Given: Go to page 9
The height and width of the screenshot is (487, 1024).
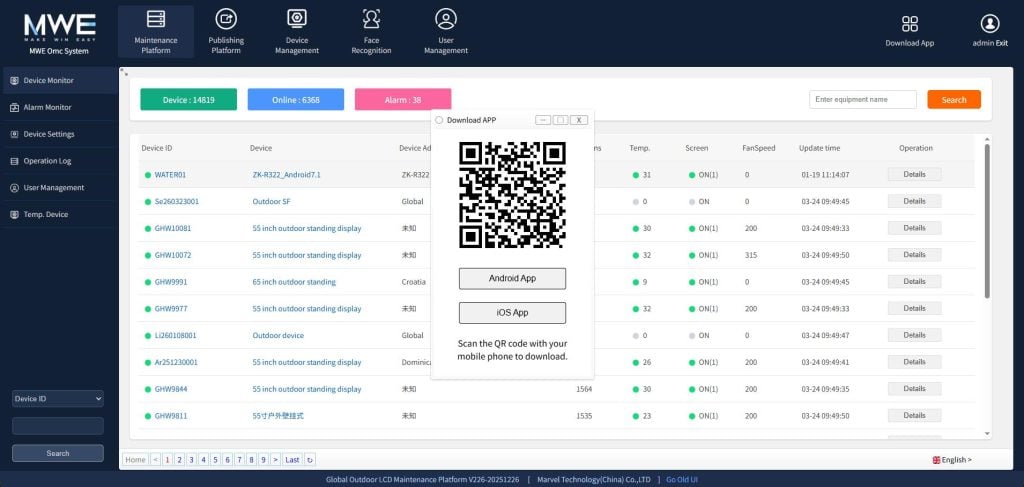Looking at the screenshot, I should coord(263,460).
